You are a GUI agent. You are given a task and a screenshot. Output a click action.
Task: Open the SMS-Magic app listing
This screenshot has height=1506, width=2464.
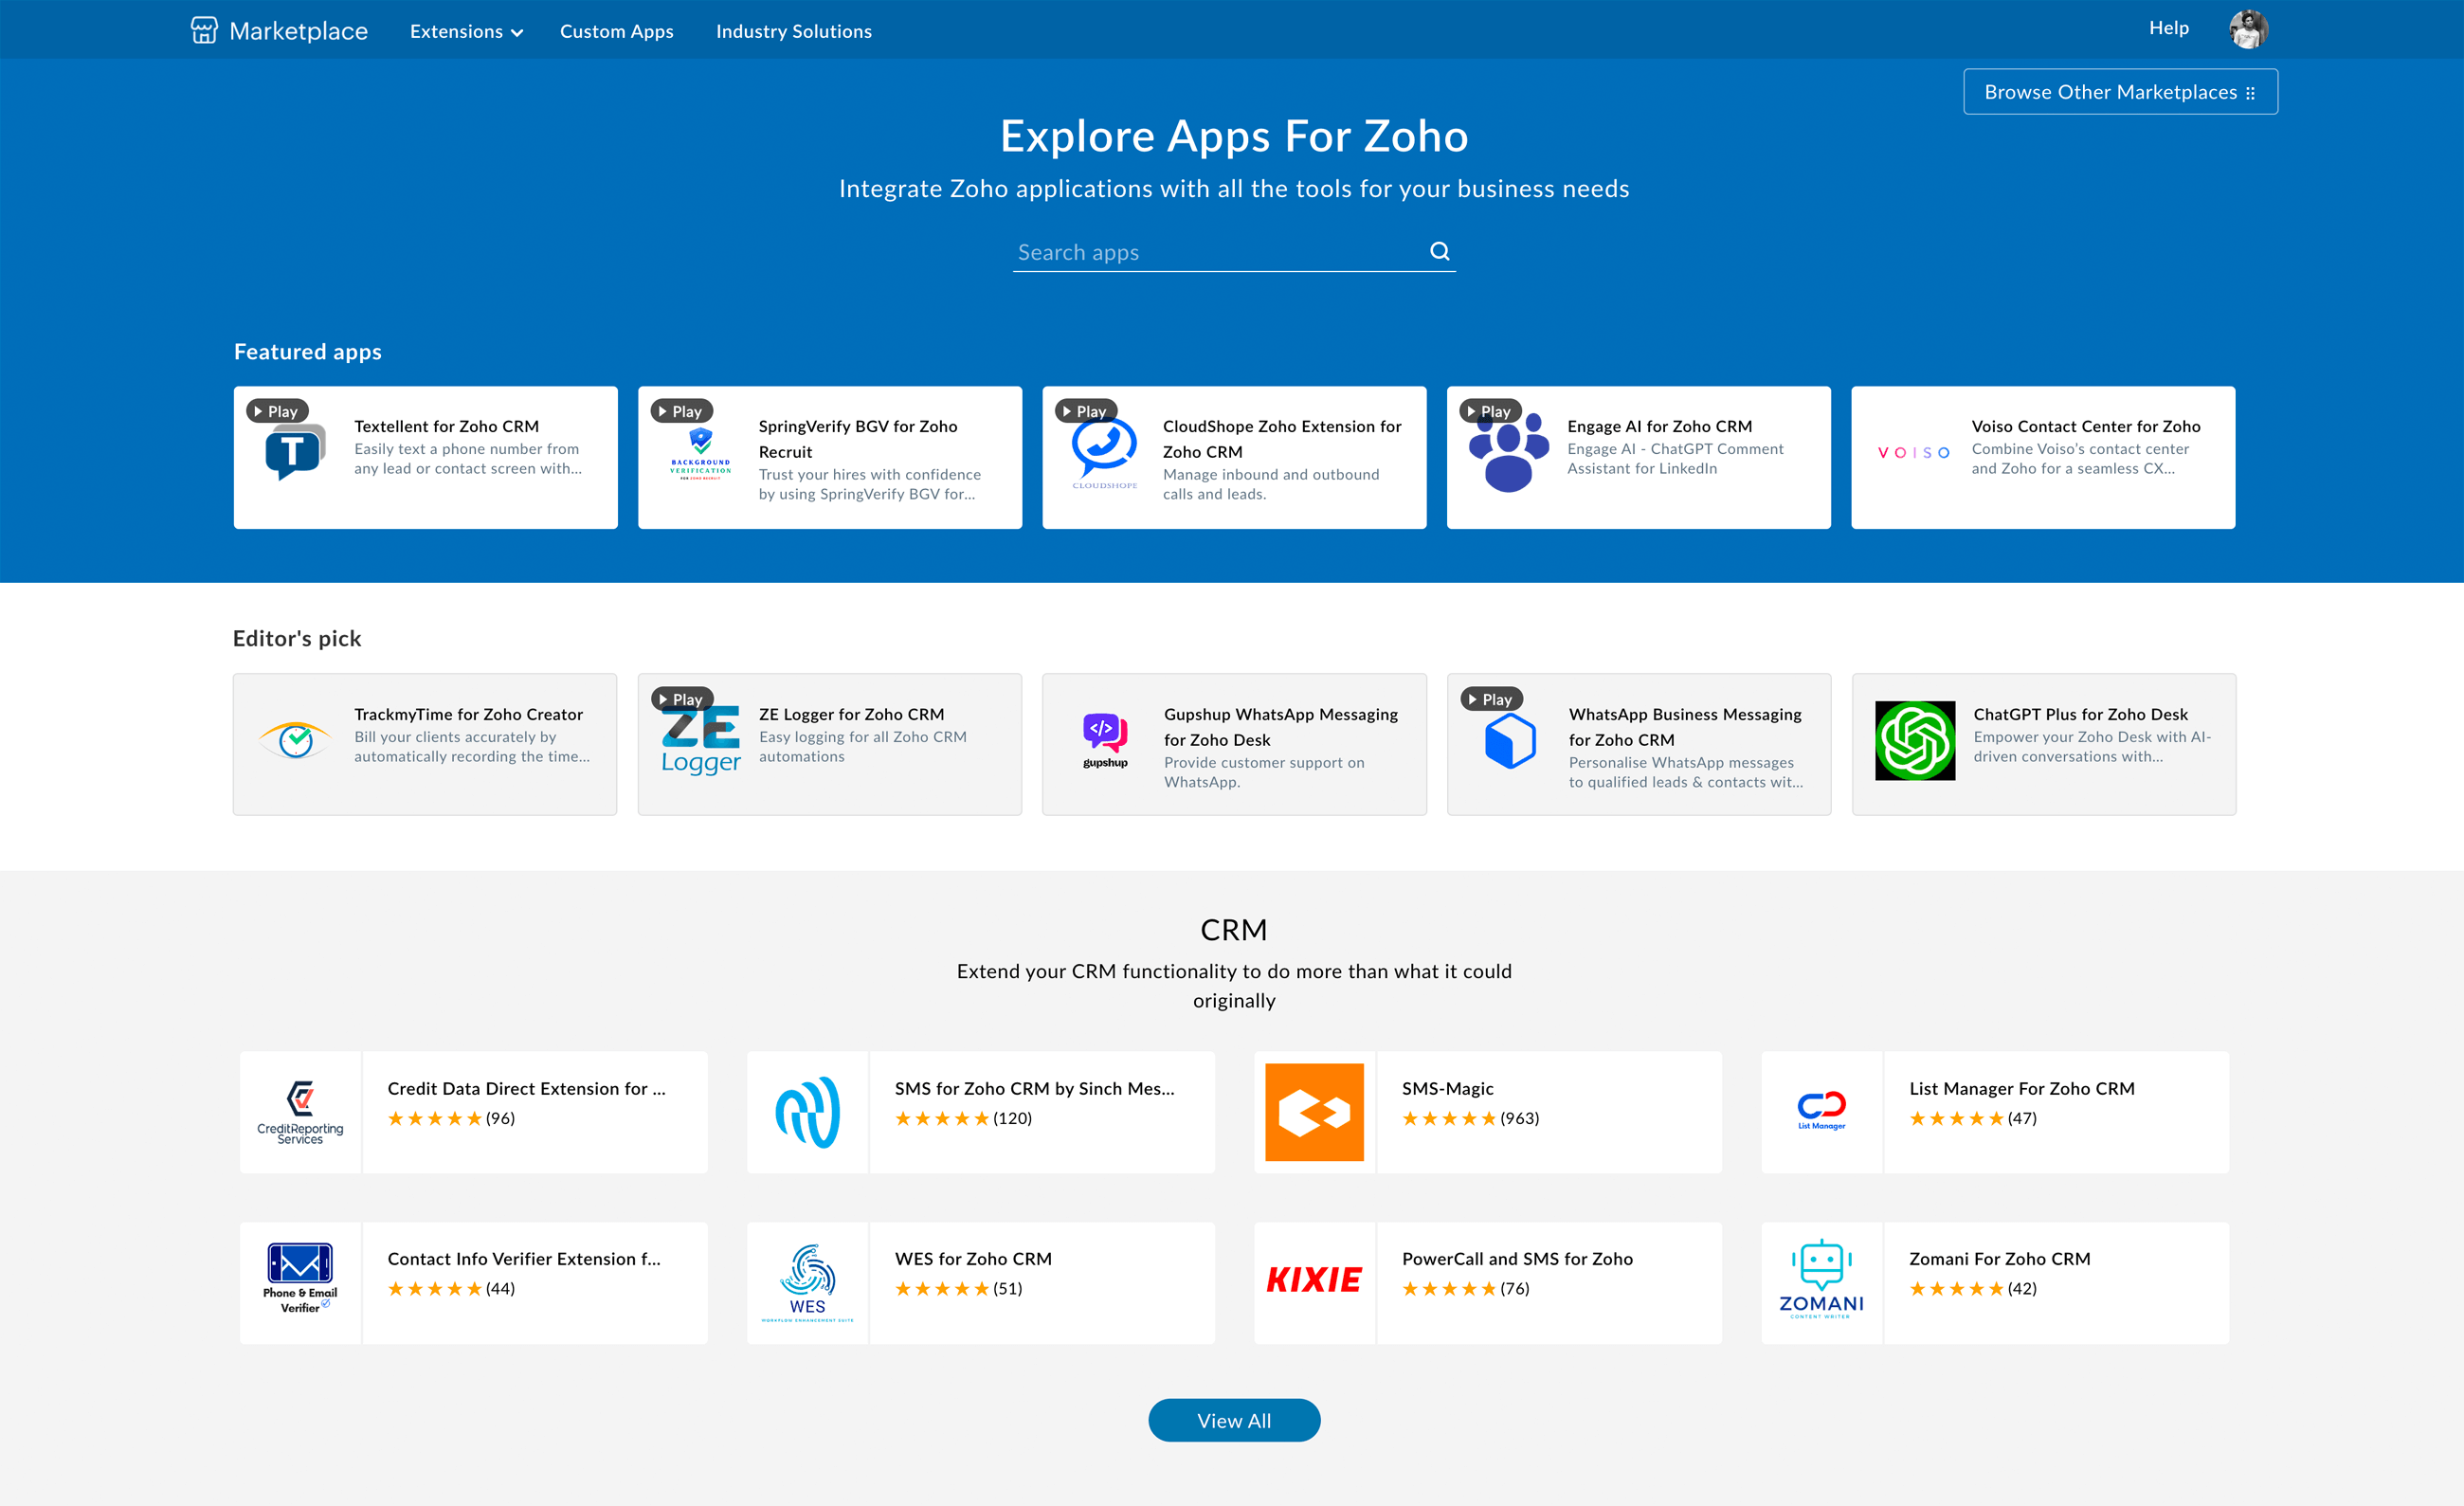point(1448,1088)
